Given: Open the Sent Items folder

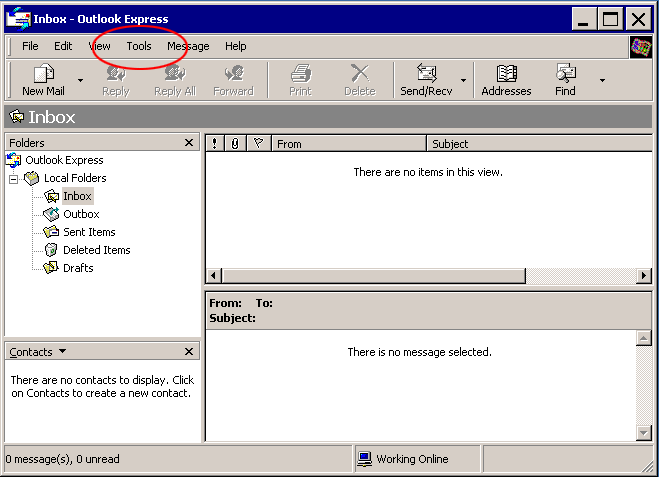Looking at the screenshot, I should (x=88, y=232).
